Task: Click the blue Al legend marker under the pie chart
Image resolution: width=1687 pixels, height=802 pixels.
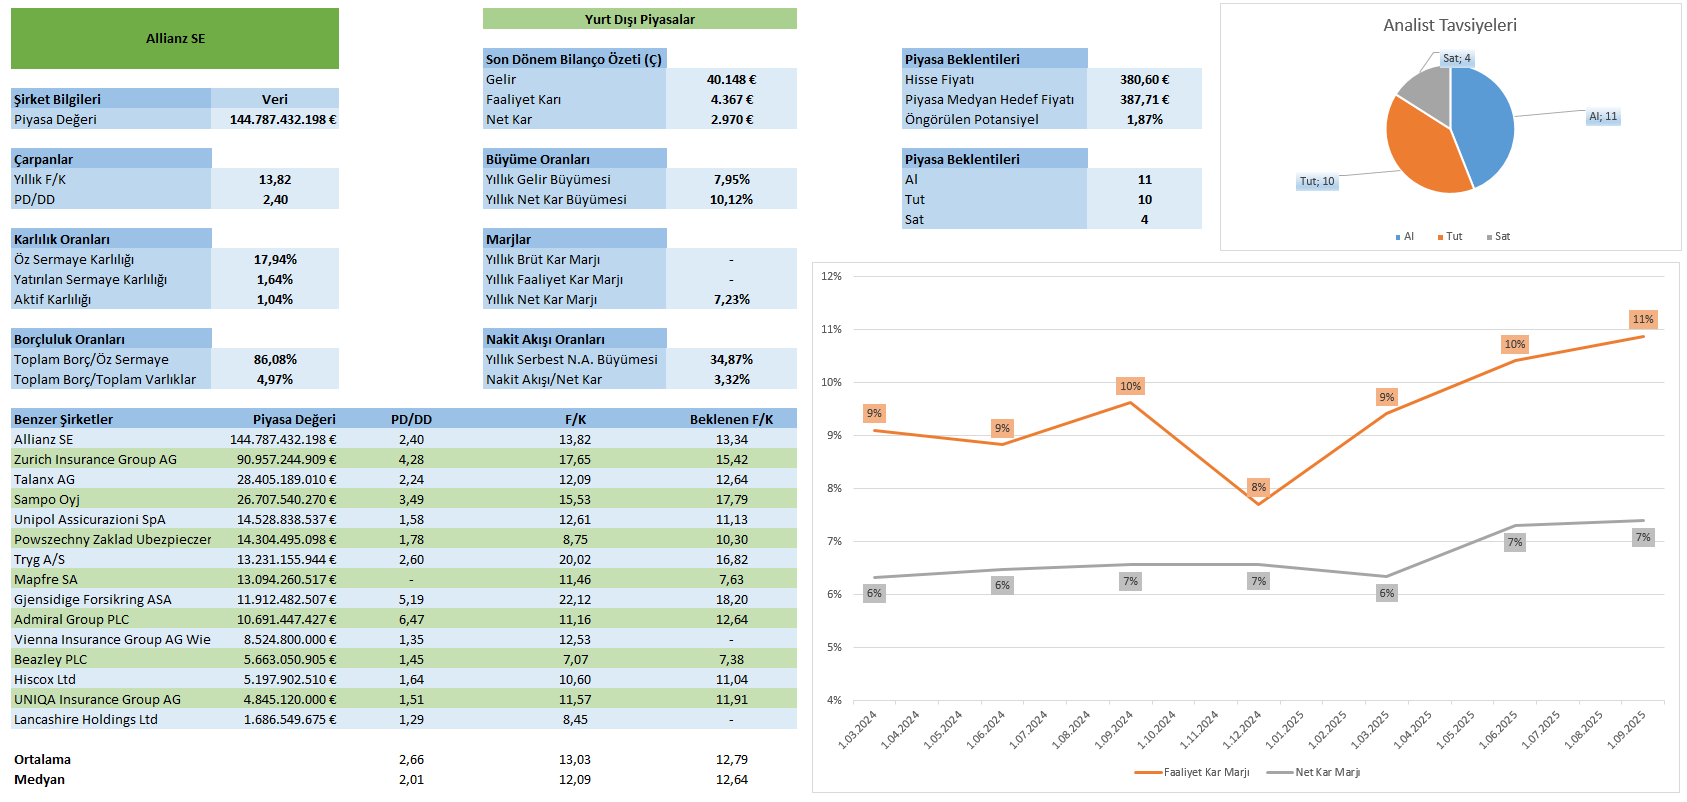Action: point(1398,237)
